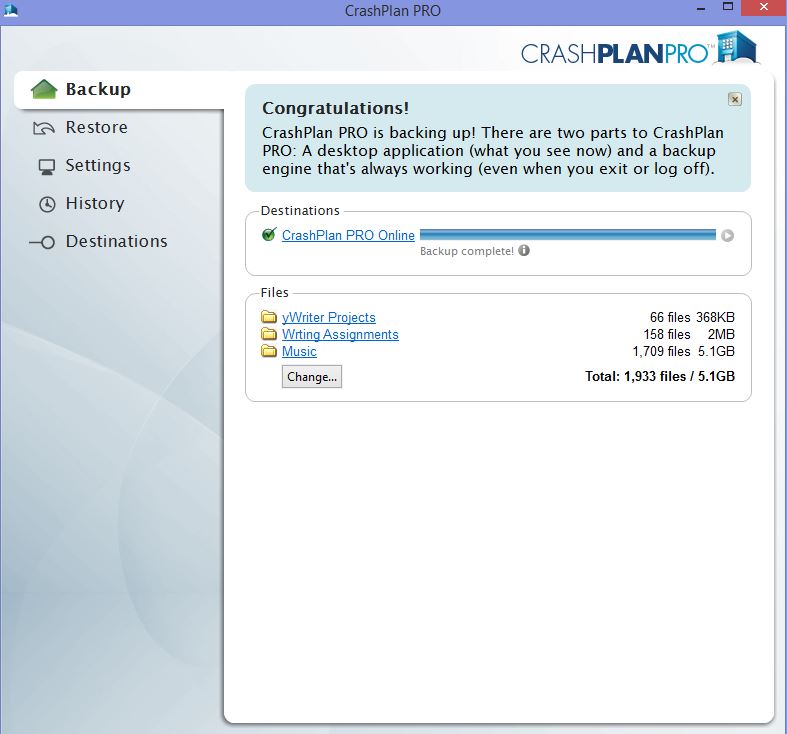
Task: Click the Restore arrow icon in sidebar
Action: pos(44,129)
